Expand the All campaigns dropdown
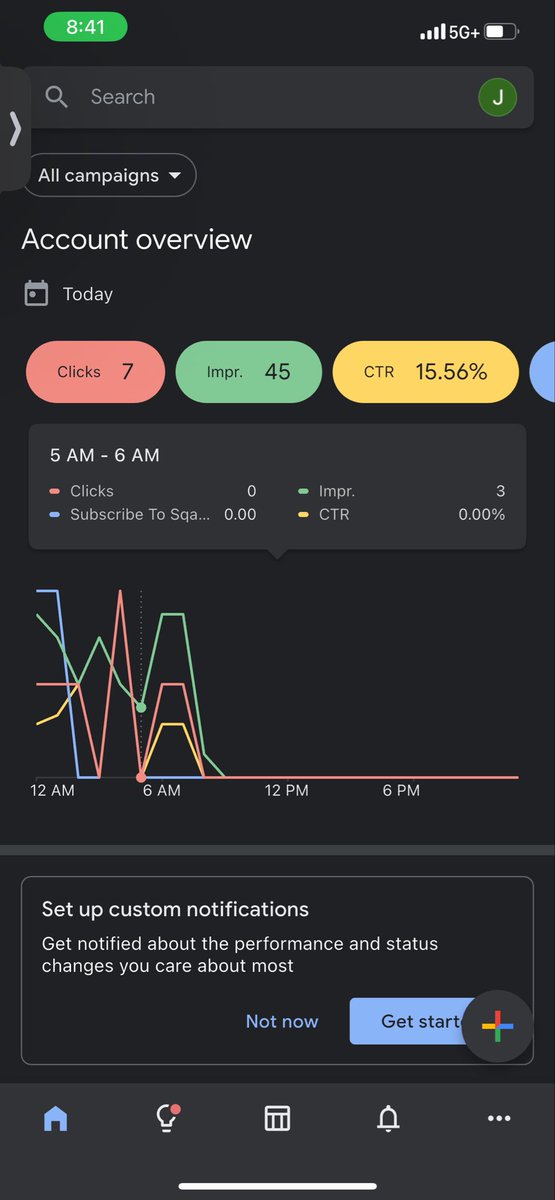The width and height of the screenshot is (555, 1200). pos(110,175)
